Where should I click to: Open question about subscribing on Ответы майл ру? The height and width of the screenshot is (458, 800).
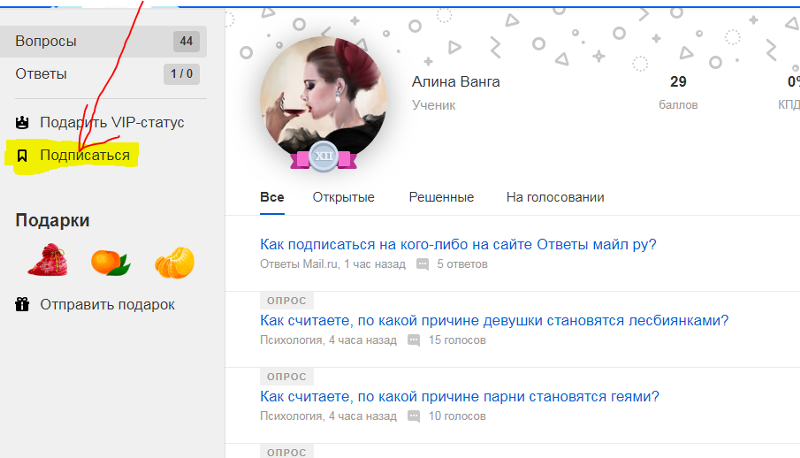(x=458, y=244)
